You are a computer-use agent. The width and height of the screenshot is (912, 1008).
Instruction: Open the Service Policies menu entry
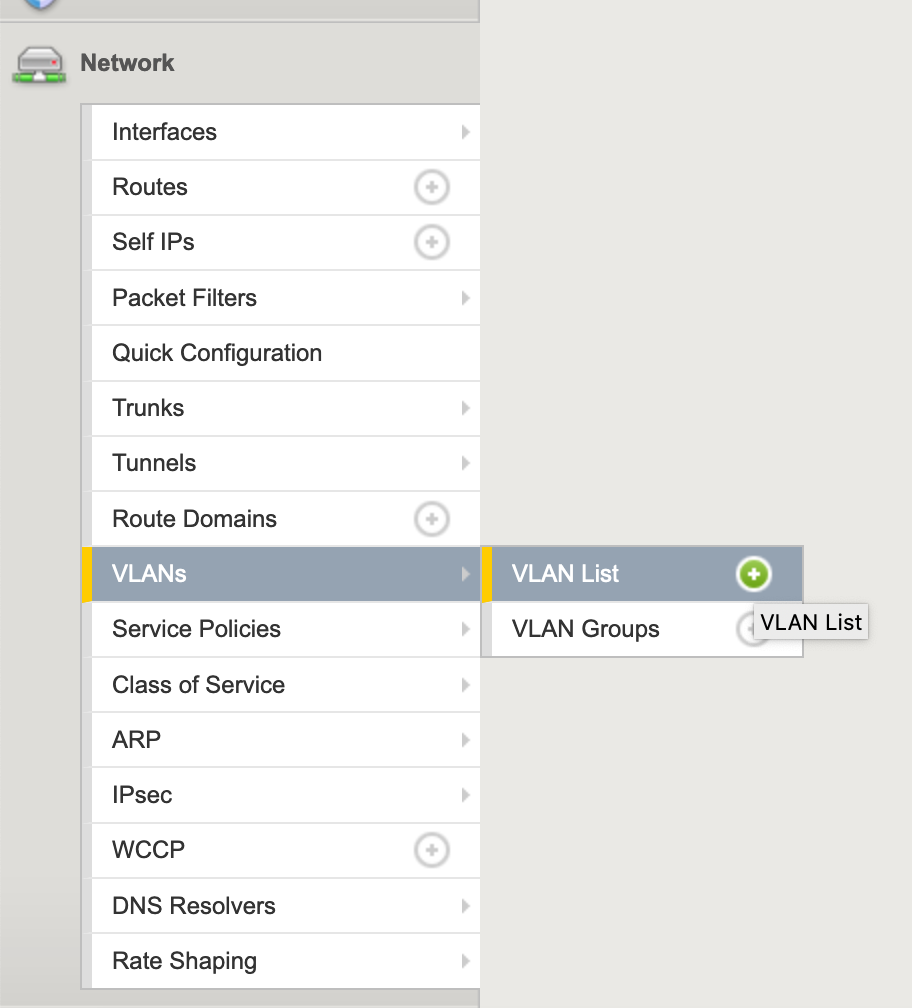click(x=285, y=629)
